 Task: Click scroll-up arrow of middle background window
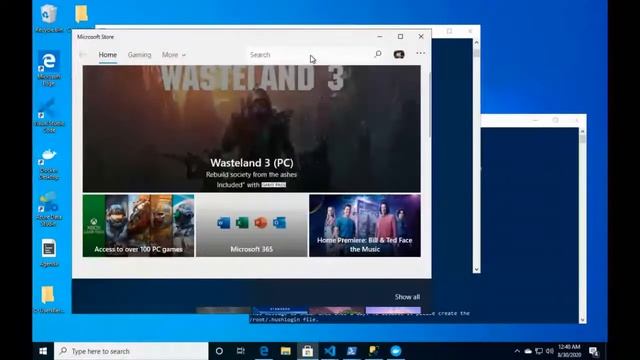click(x=476, y=42)
